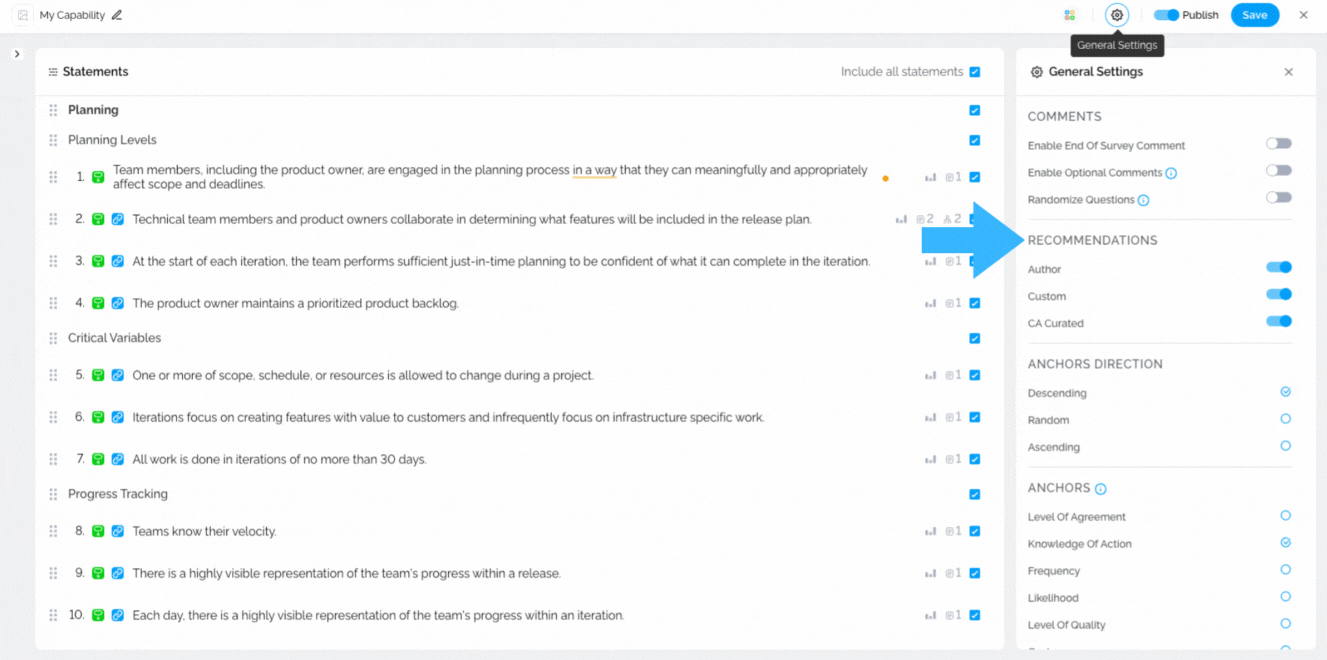Click the info icon beside ANCHORS heading
The image size is (1327, 660).
click(x=1100, y=489)
